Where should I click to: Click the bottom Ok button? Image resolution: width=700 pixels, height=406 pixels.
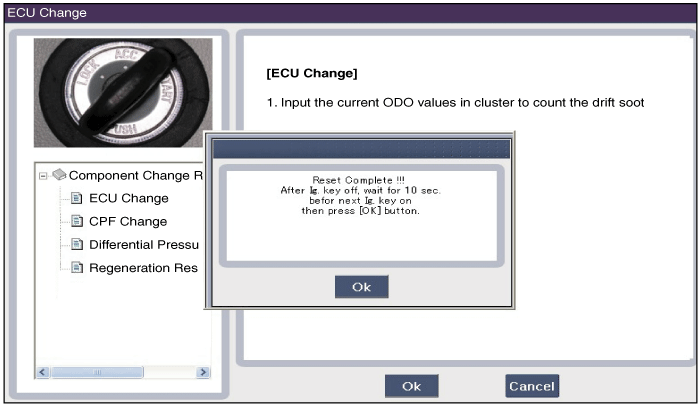412,386
